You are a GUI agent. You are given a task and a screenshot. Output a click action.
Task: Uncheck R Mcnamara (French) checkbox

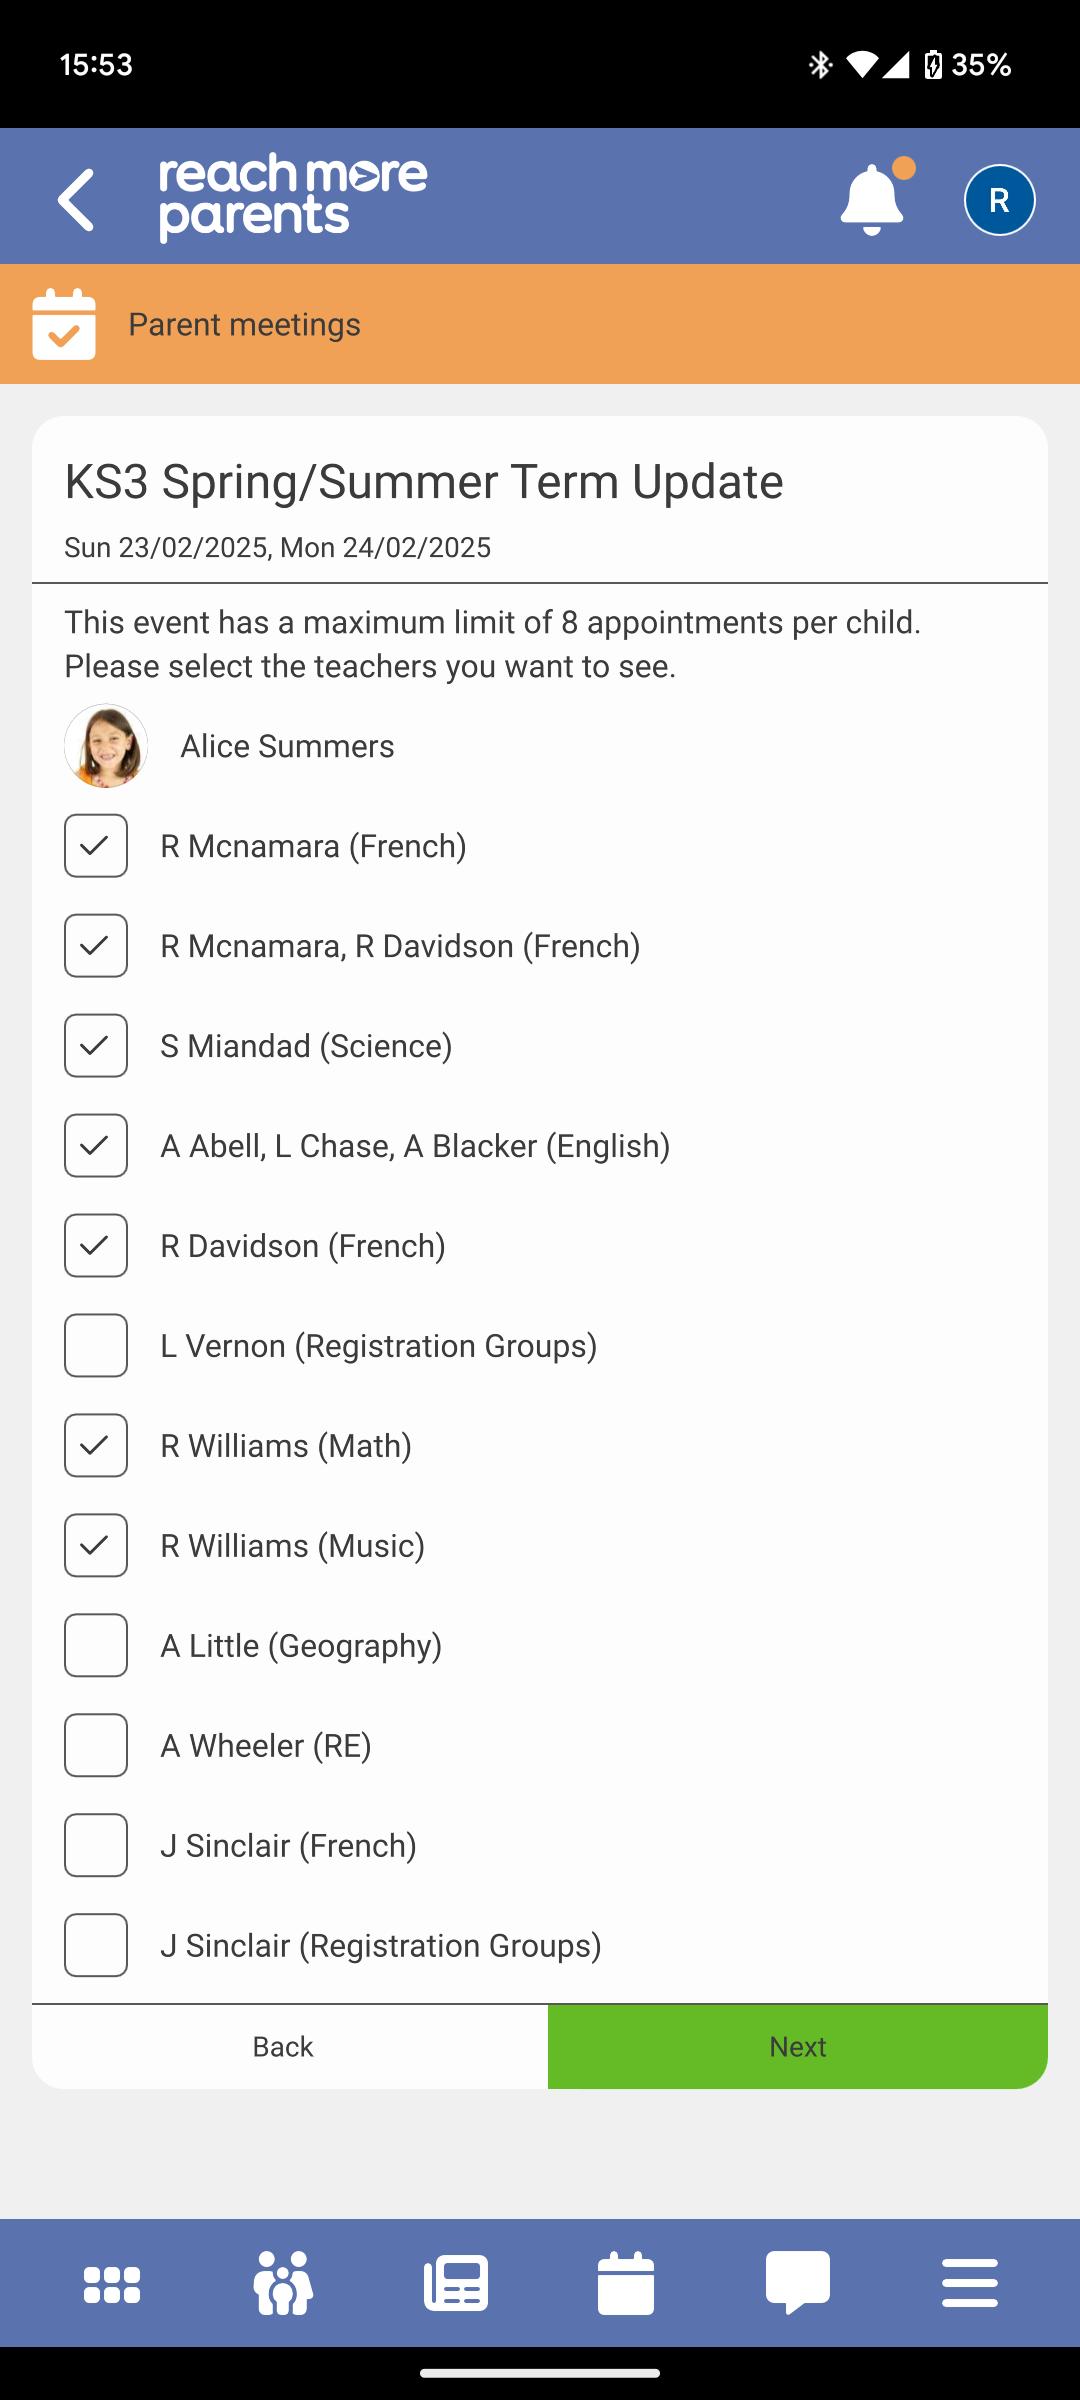pyautogui.click(x=96, y=846)
